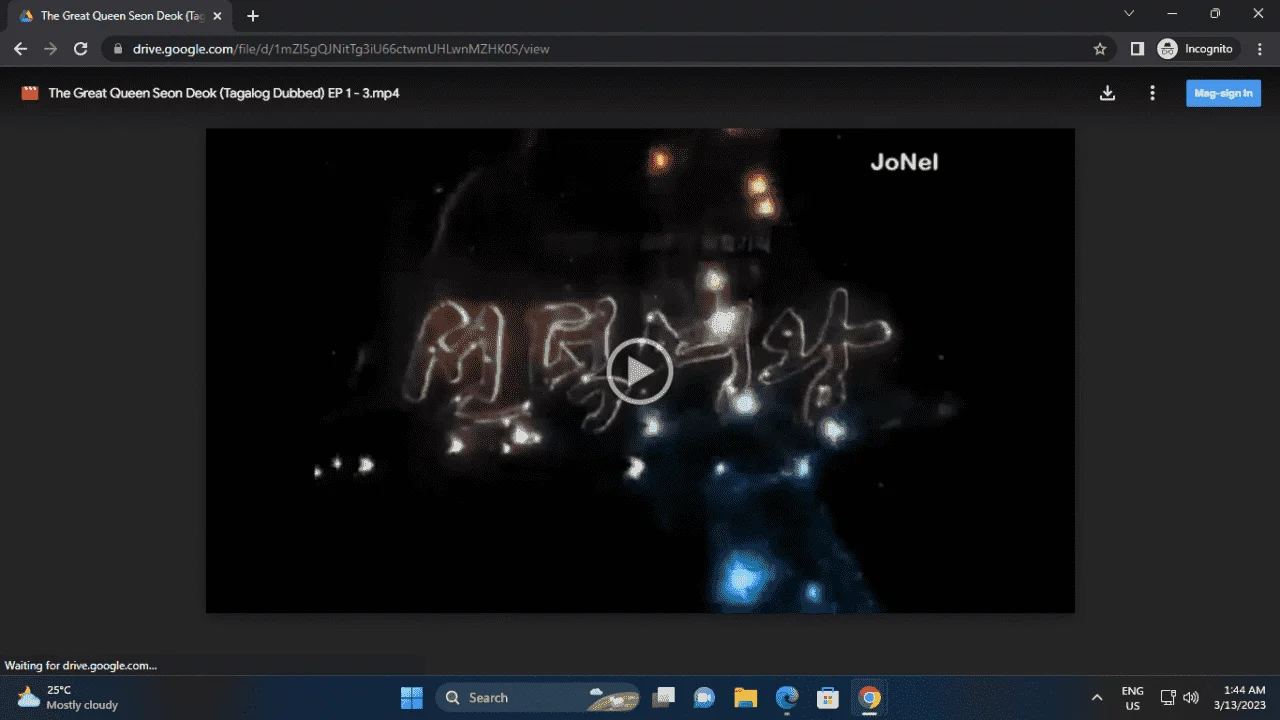Close The Great Queen Seon Deok tab
Image resolution: width=1280 pixels, height=720 pixels.
217,16
